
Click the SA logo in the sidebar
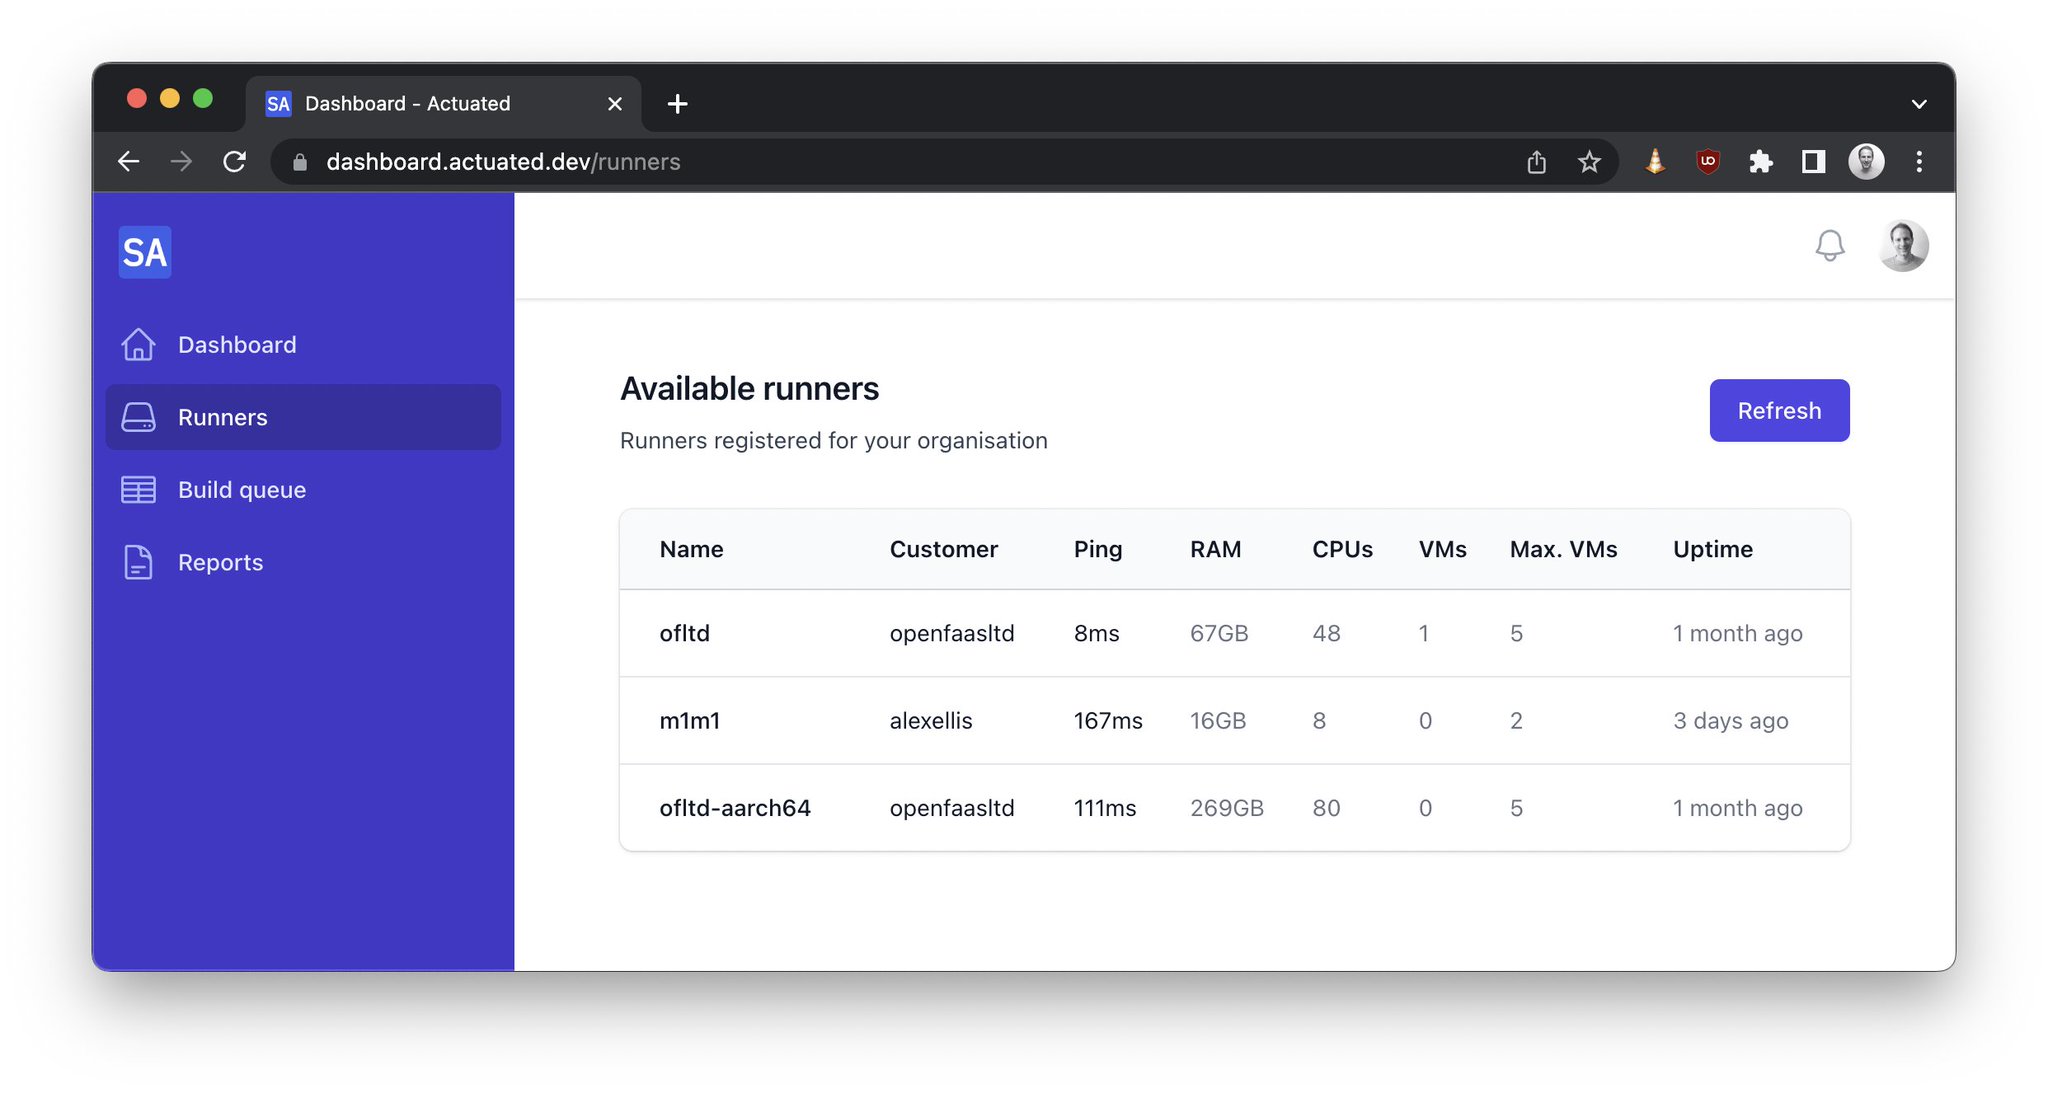point(145,252)
